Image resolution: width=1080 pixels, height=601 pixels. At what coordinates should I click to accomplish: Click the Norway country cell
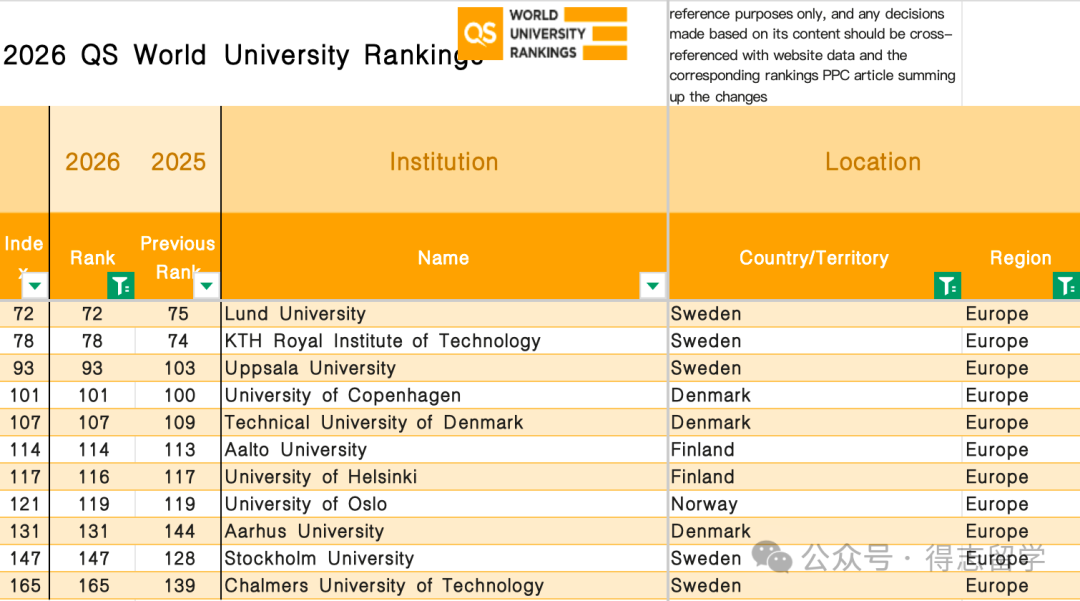pos(704,504)
